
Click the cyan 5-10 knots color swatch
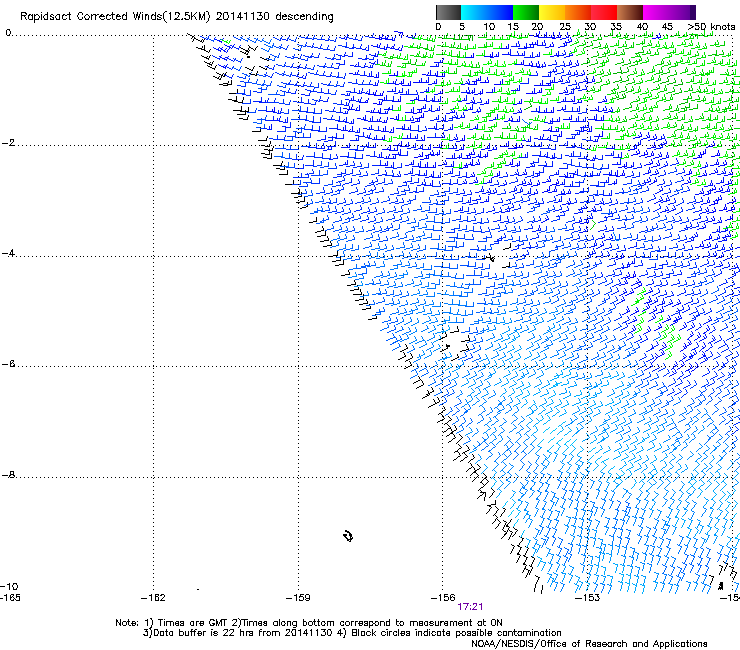click(474, 12)
